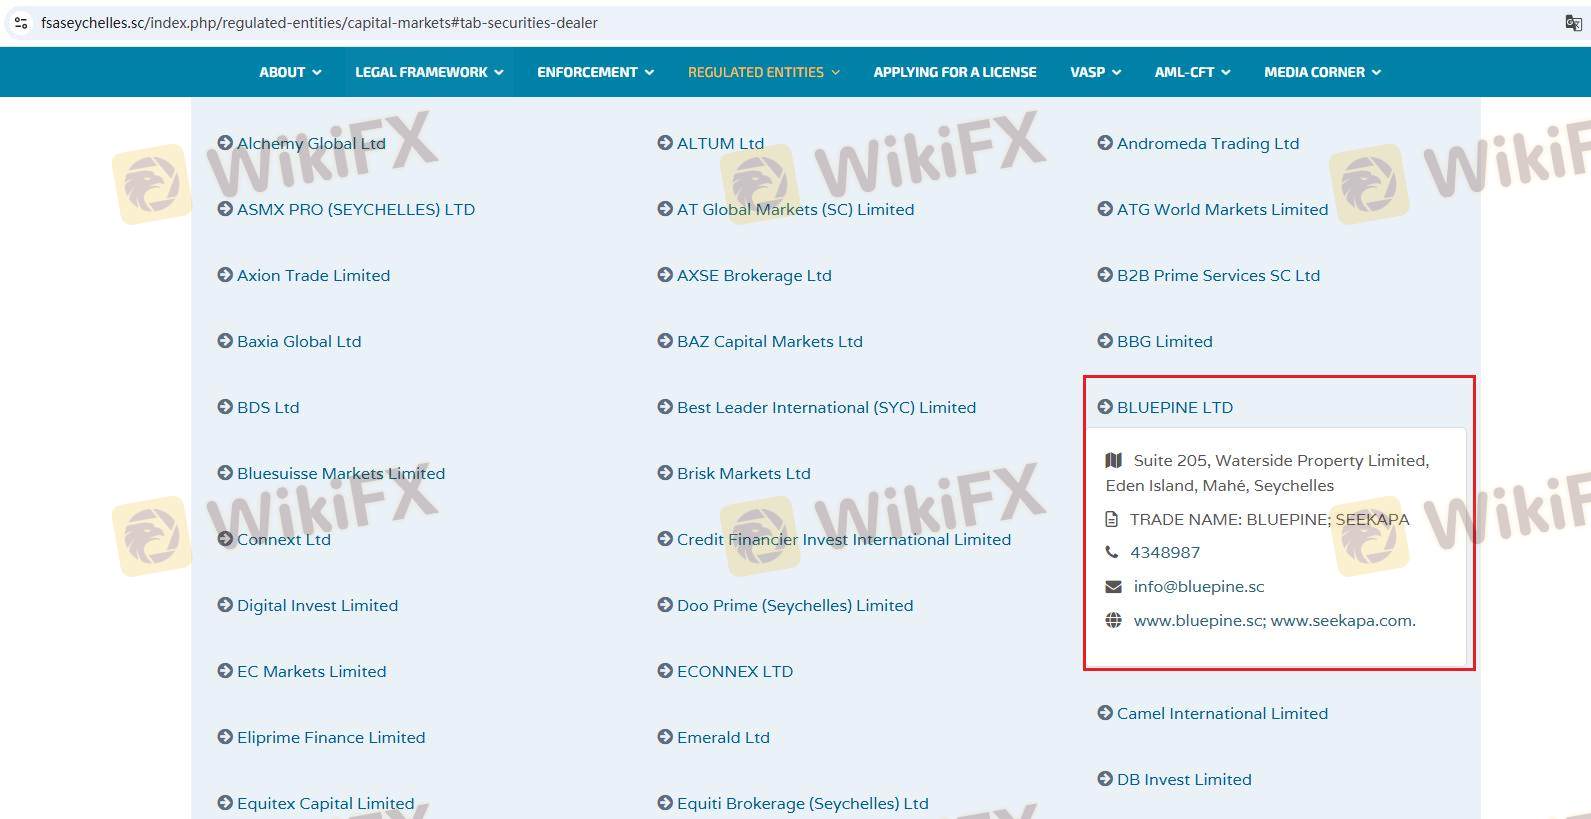Viewport: 1591px width, 819px height.
Task: Expand Alchemy Global Ltd entry
Action: tap(310, 143)
